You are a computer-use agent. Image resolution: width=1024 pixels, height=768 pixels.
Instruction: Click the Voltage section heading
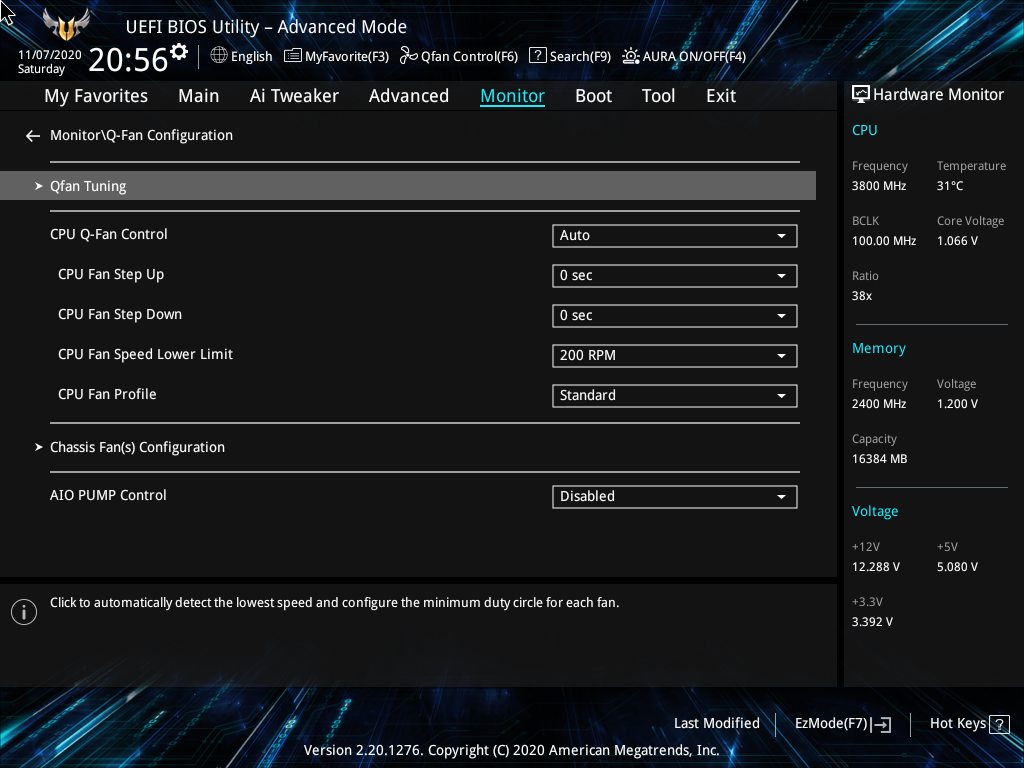pos(875,511)
